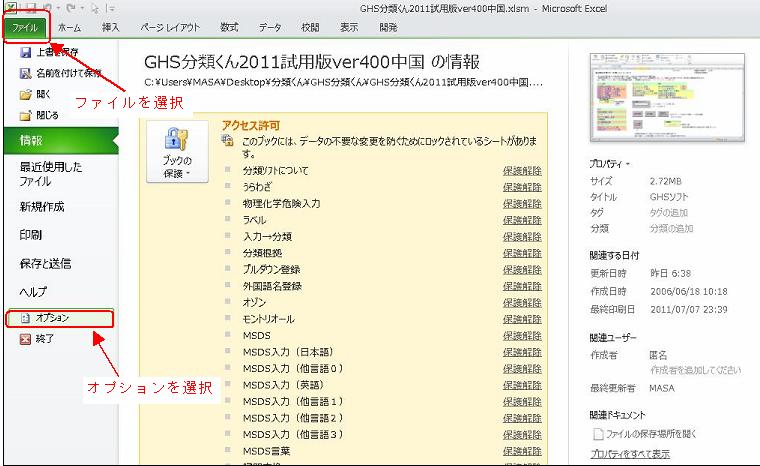Click the オプション icon in sidebar
The width and height of the screenshot is (760, 466).
[26, 318]
